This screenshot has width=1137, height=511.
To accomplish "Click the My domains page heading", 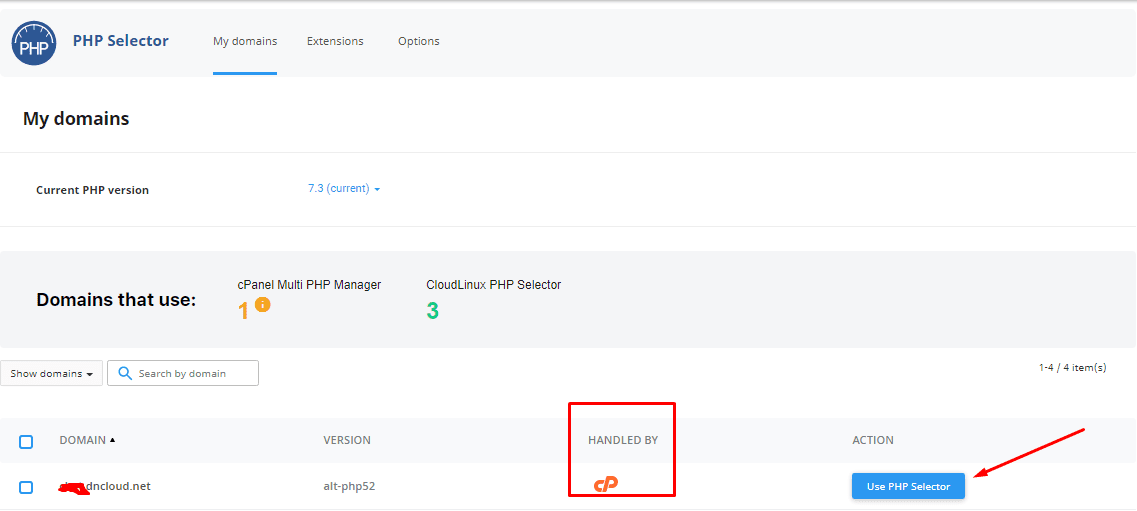I will [x=76, y=119].
